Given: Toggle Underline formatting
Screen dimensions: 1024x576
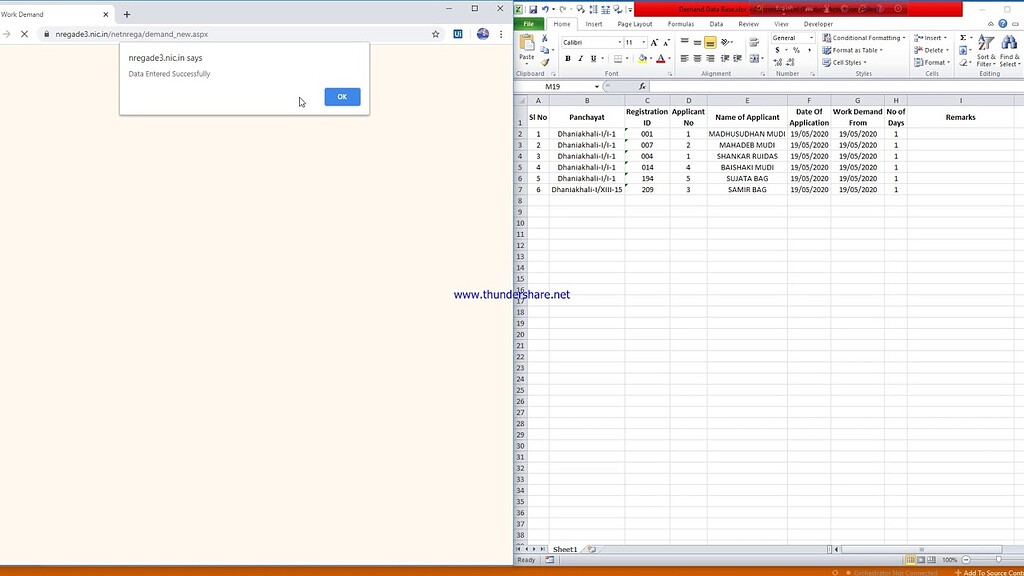Looking at the screenshot, I should point(593,58).
